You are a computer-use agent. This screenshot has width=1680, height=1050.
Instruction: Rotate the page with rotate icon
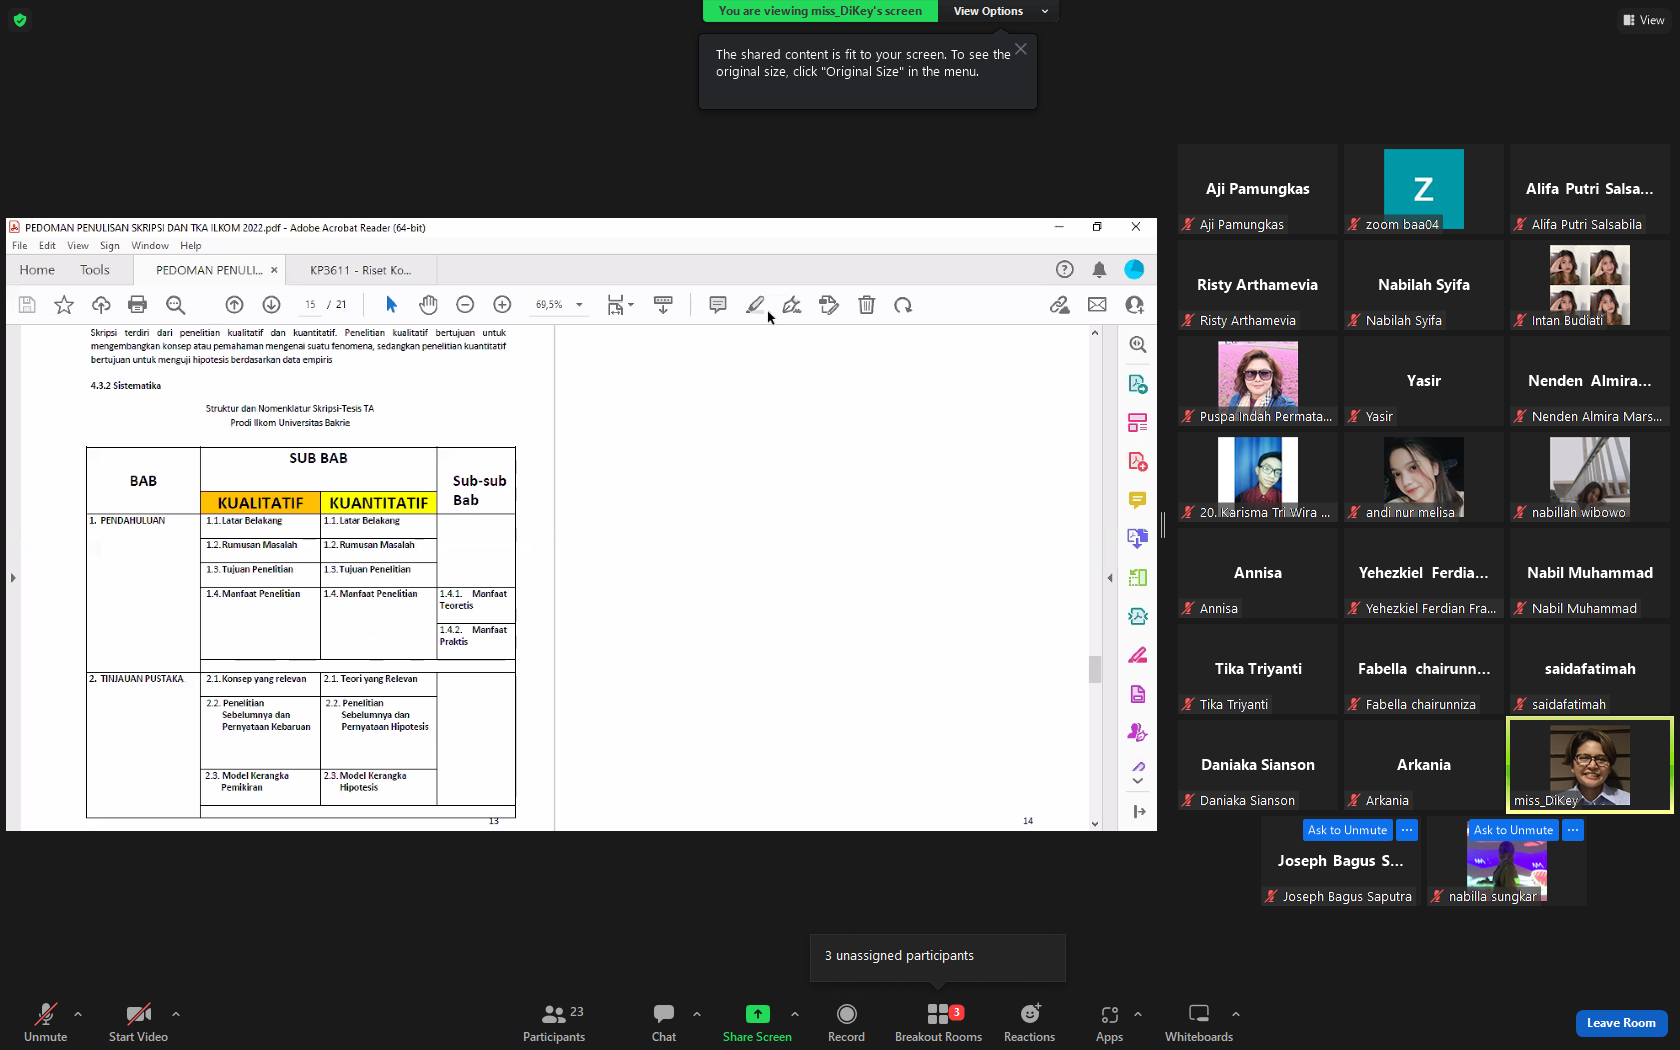(x=903, y=305)
